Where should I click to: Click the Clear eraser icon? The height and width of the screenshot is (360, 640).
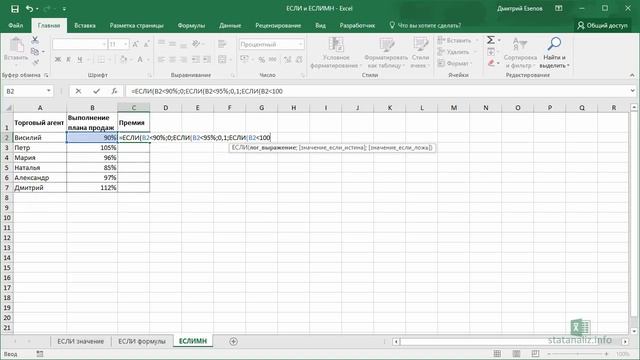point(491,63)
